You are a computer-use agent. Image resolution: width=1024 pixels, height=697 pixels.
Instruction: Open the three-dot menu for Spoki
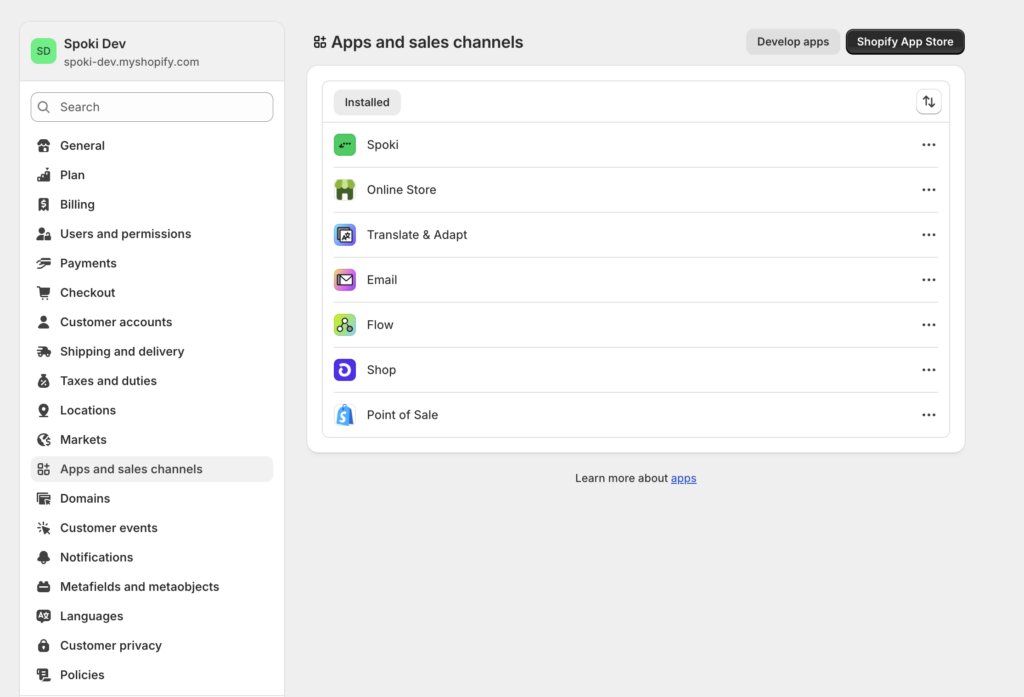pos(928,145)
